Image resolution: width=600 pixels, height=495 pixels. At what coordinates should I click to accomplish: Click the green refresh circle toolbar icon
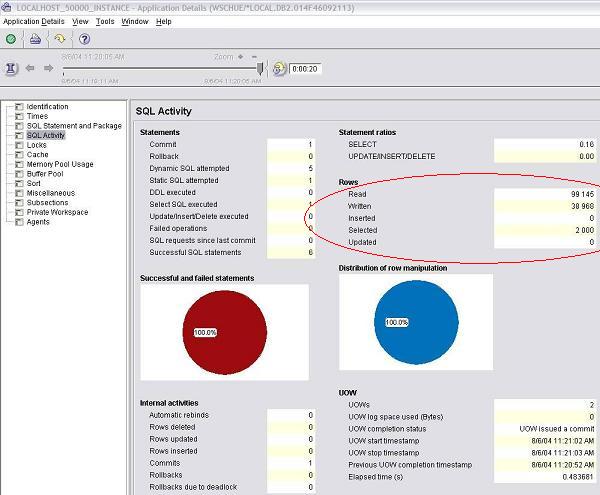click(11, 39)
